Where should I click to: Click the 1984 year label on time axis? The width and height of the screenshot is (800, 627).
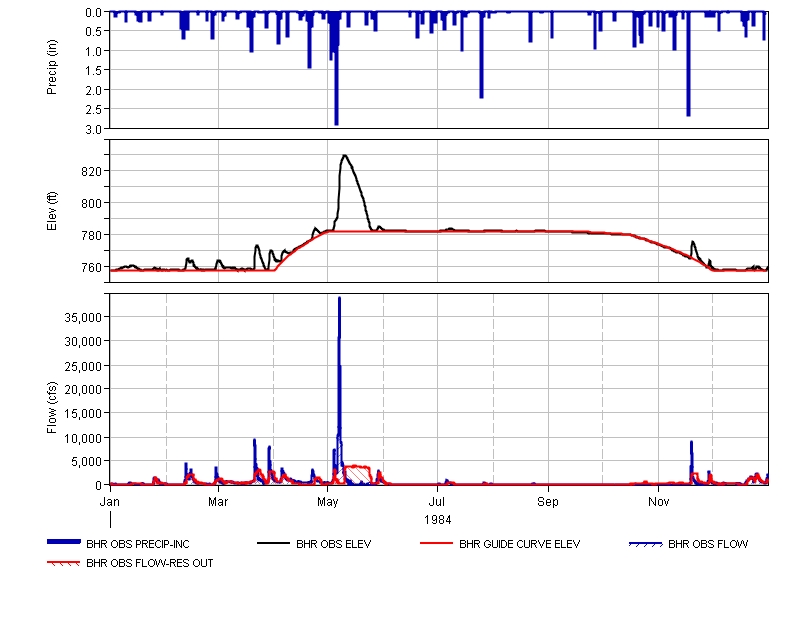(437, 519)
